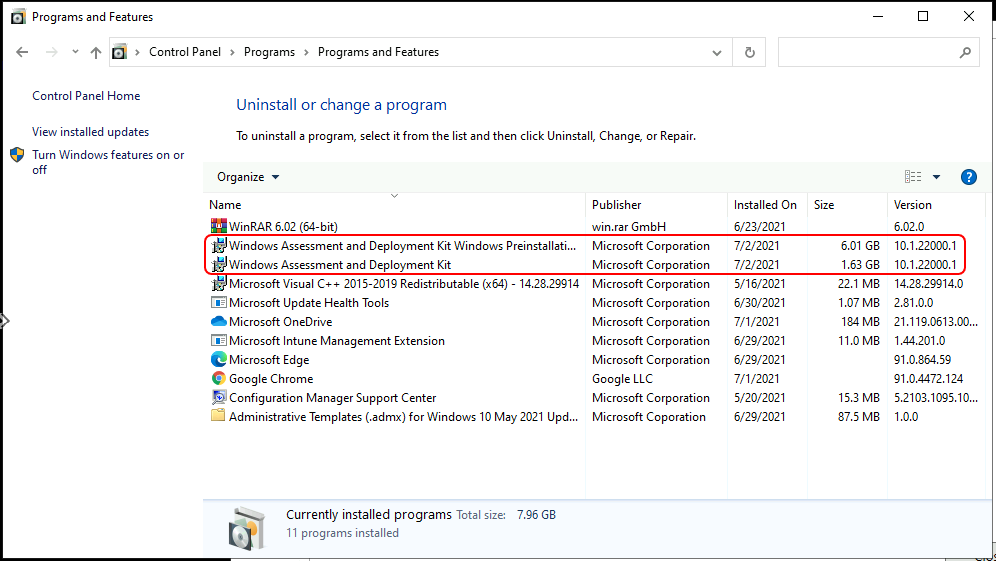
Task: Expand breadcrumb arrow after Control Panel
Action: pos(232,52)
